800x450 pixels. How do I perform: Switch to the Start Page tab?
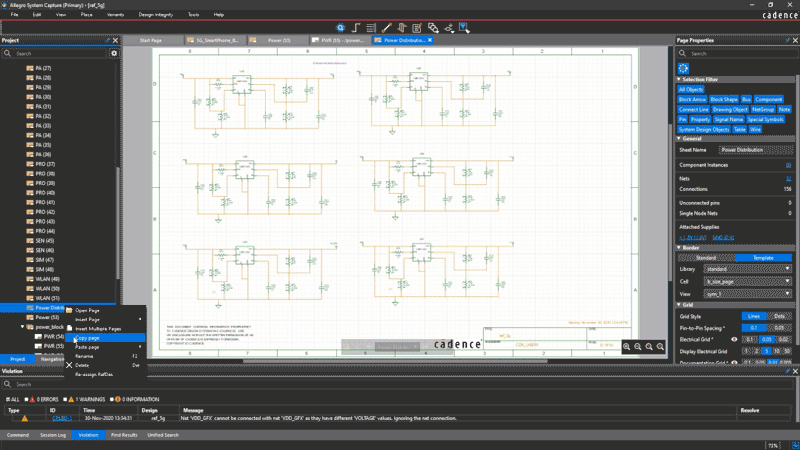[151, 40]
